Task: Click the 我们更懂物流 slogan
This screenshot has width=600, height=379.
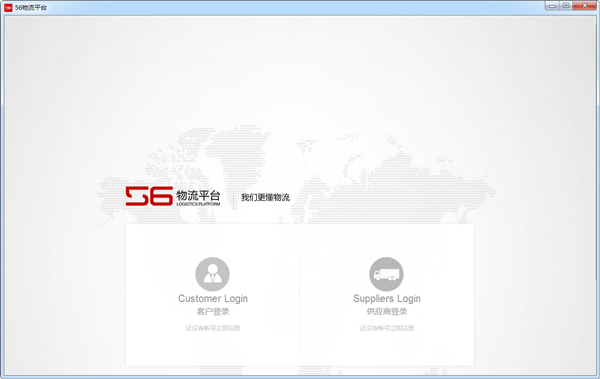Action: 265,198
